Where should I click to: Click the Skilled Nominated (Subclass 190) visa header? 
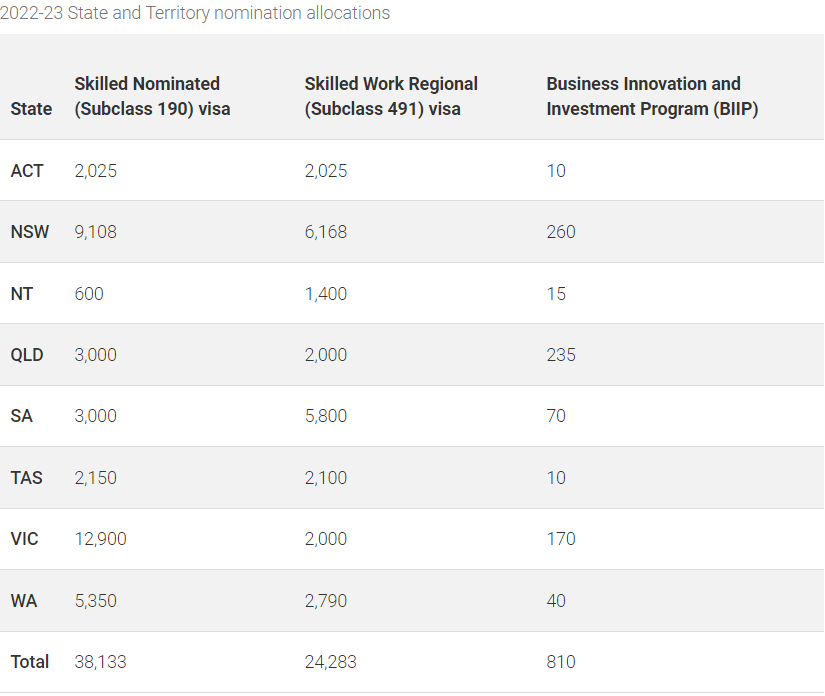click(x=152, y=96)
